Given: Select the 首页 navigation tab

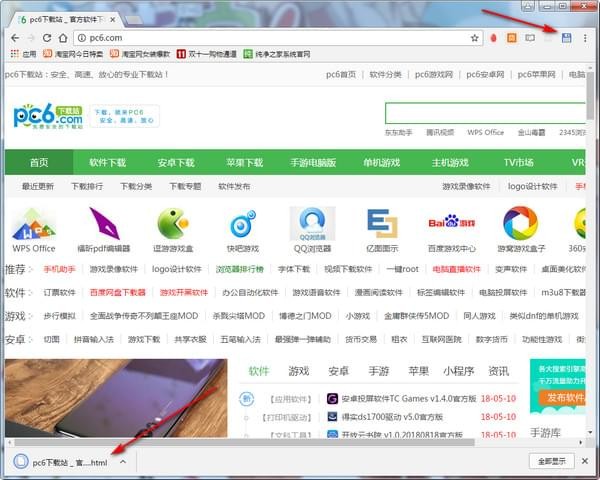Looking at the screenshot, I should click(x=39, y=162).
